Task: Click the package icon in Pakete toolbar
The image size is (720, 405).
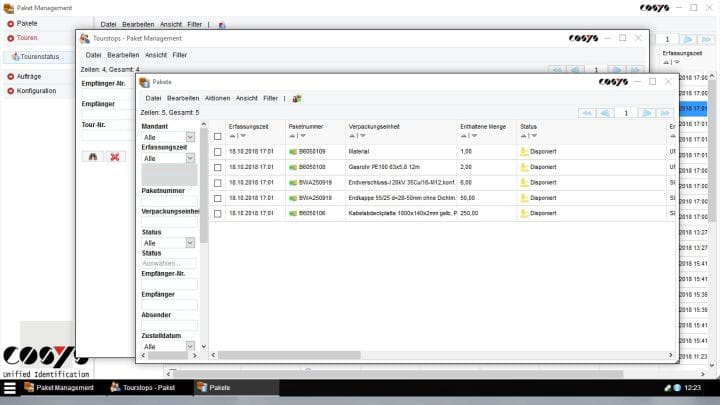Action: point(297,98)
